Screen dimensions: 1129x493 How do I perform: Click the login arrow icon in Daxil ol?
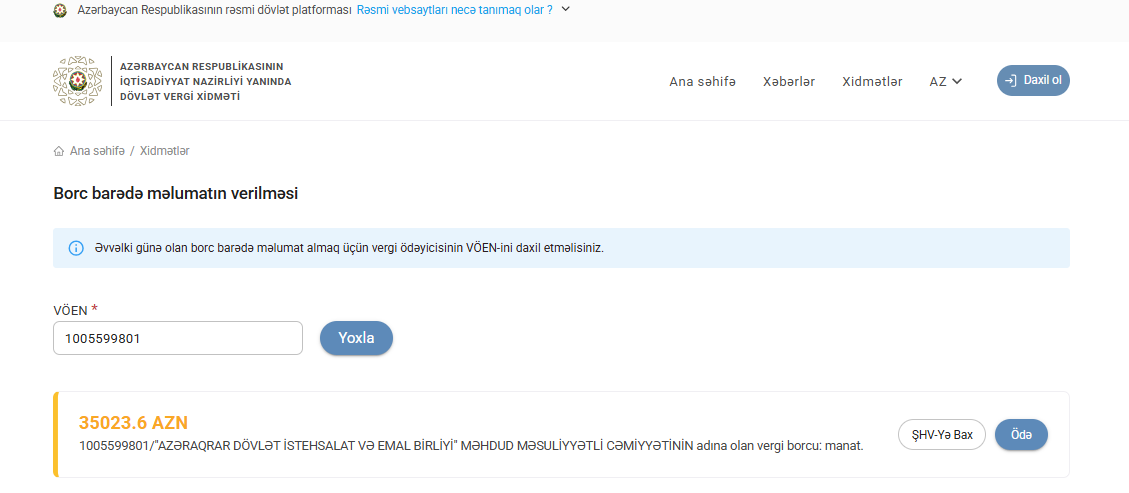click(x=1010, y=81)
